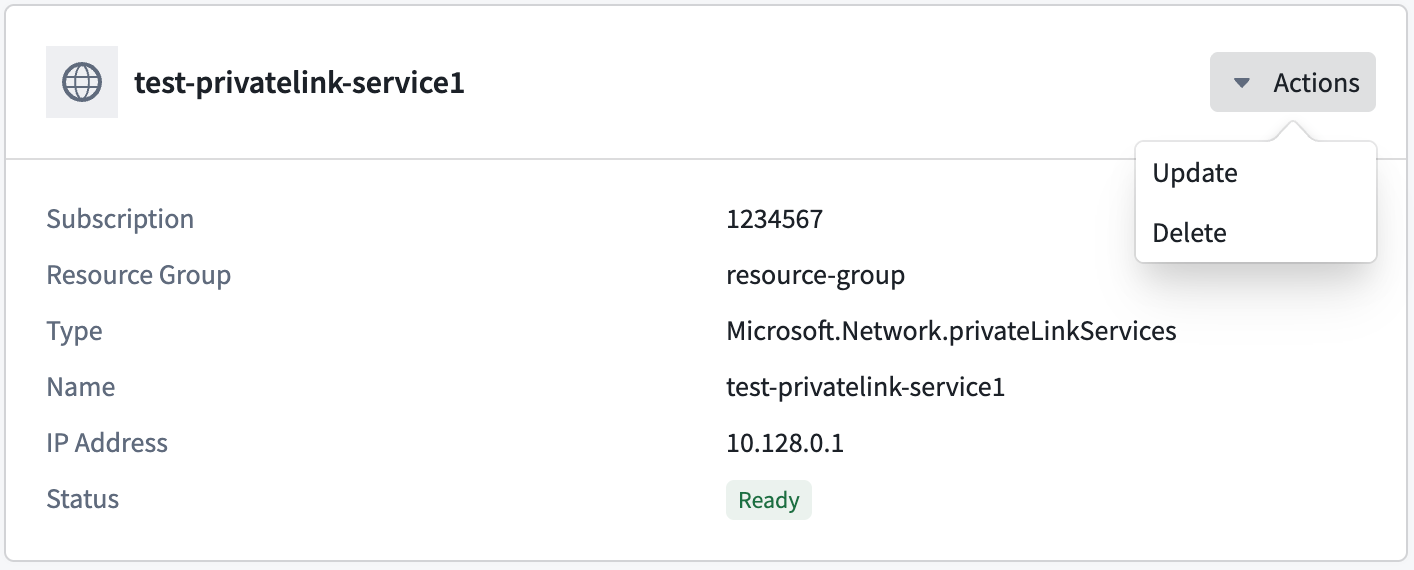The height and width of the screenshot is (570, 1414).
Task: Click the Subscription value 1234567
Action: [774, 219]
